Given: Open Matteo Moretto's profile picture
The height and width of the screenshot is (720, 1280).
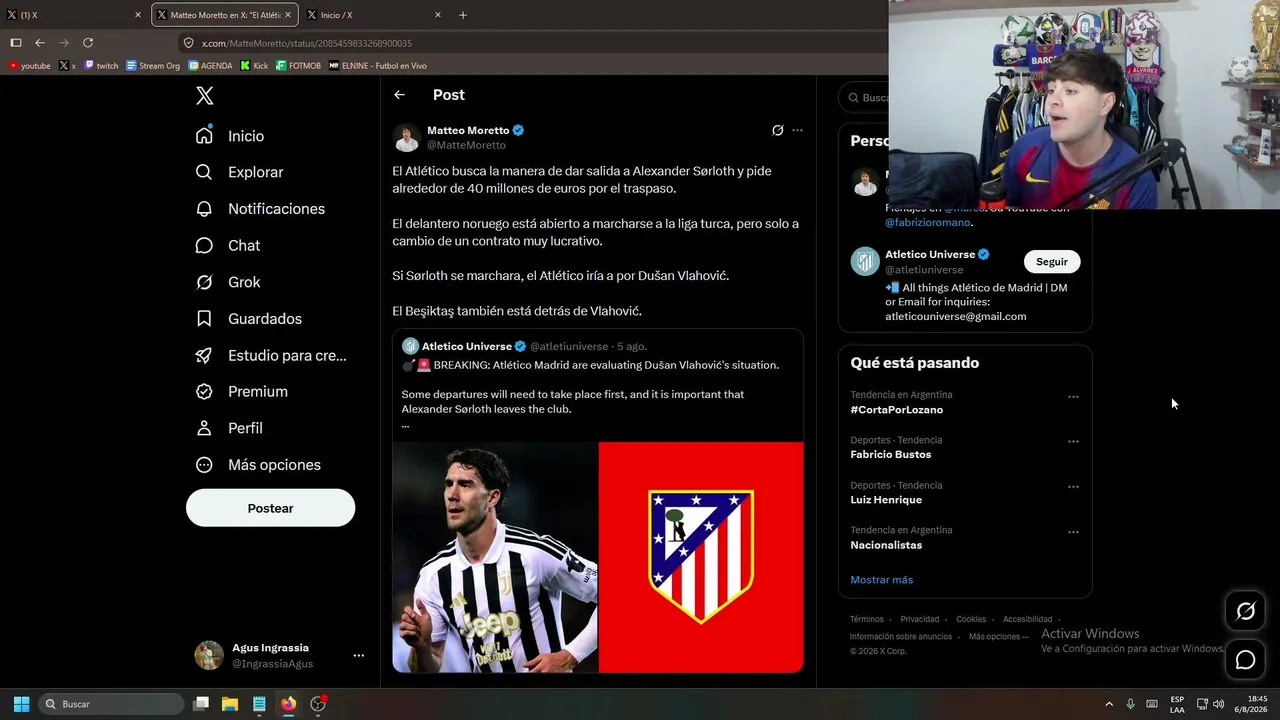Looking at the screenshot, I should point(406,137).
